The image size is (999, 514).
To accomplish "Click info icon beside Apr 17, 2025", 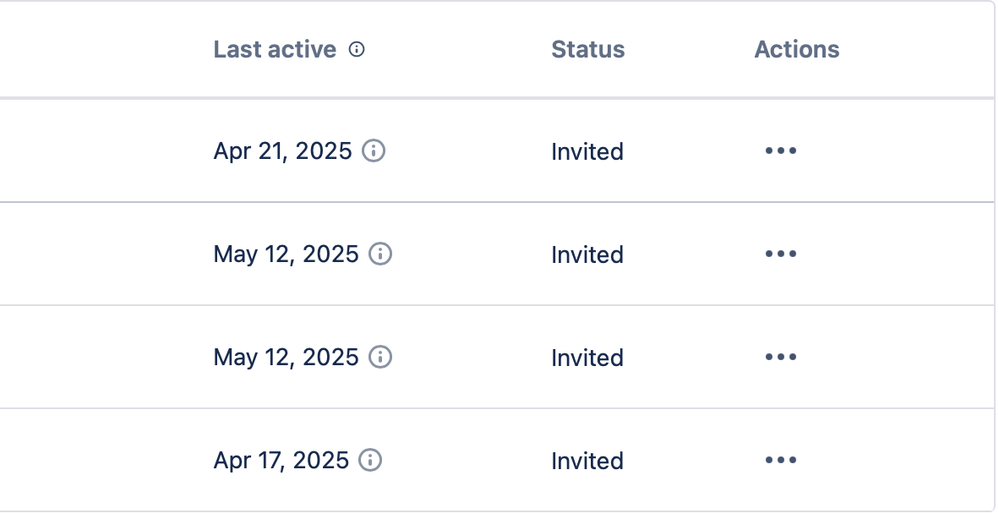I will click(x=370, y=460).
